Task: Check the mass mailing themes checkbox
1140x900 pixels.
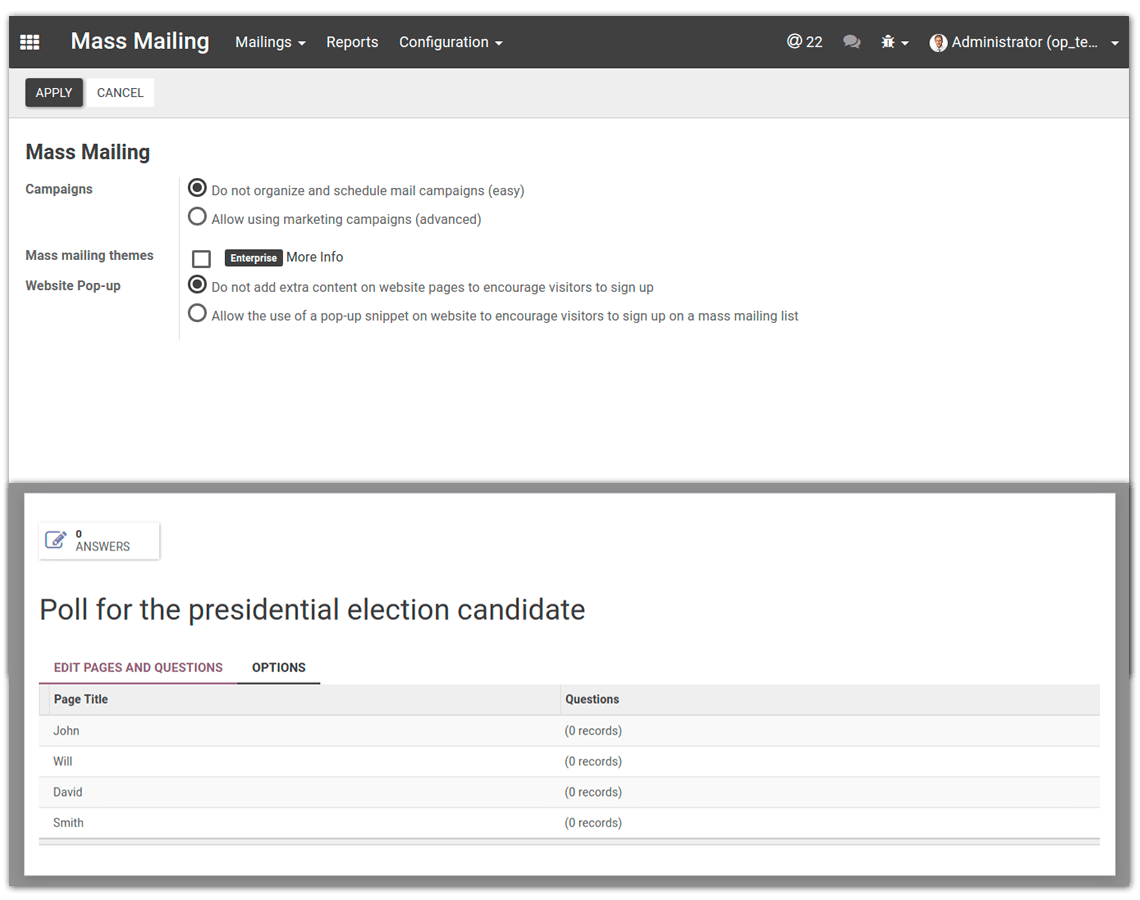Action: tap(201, 258)
